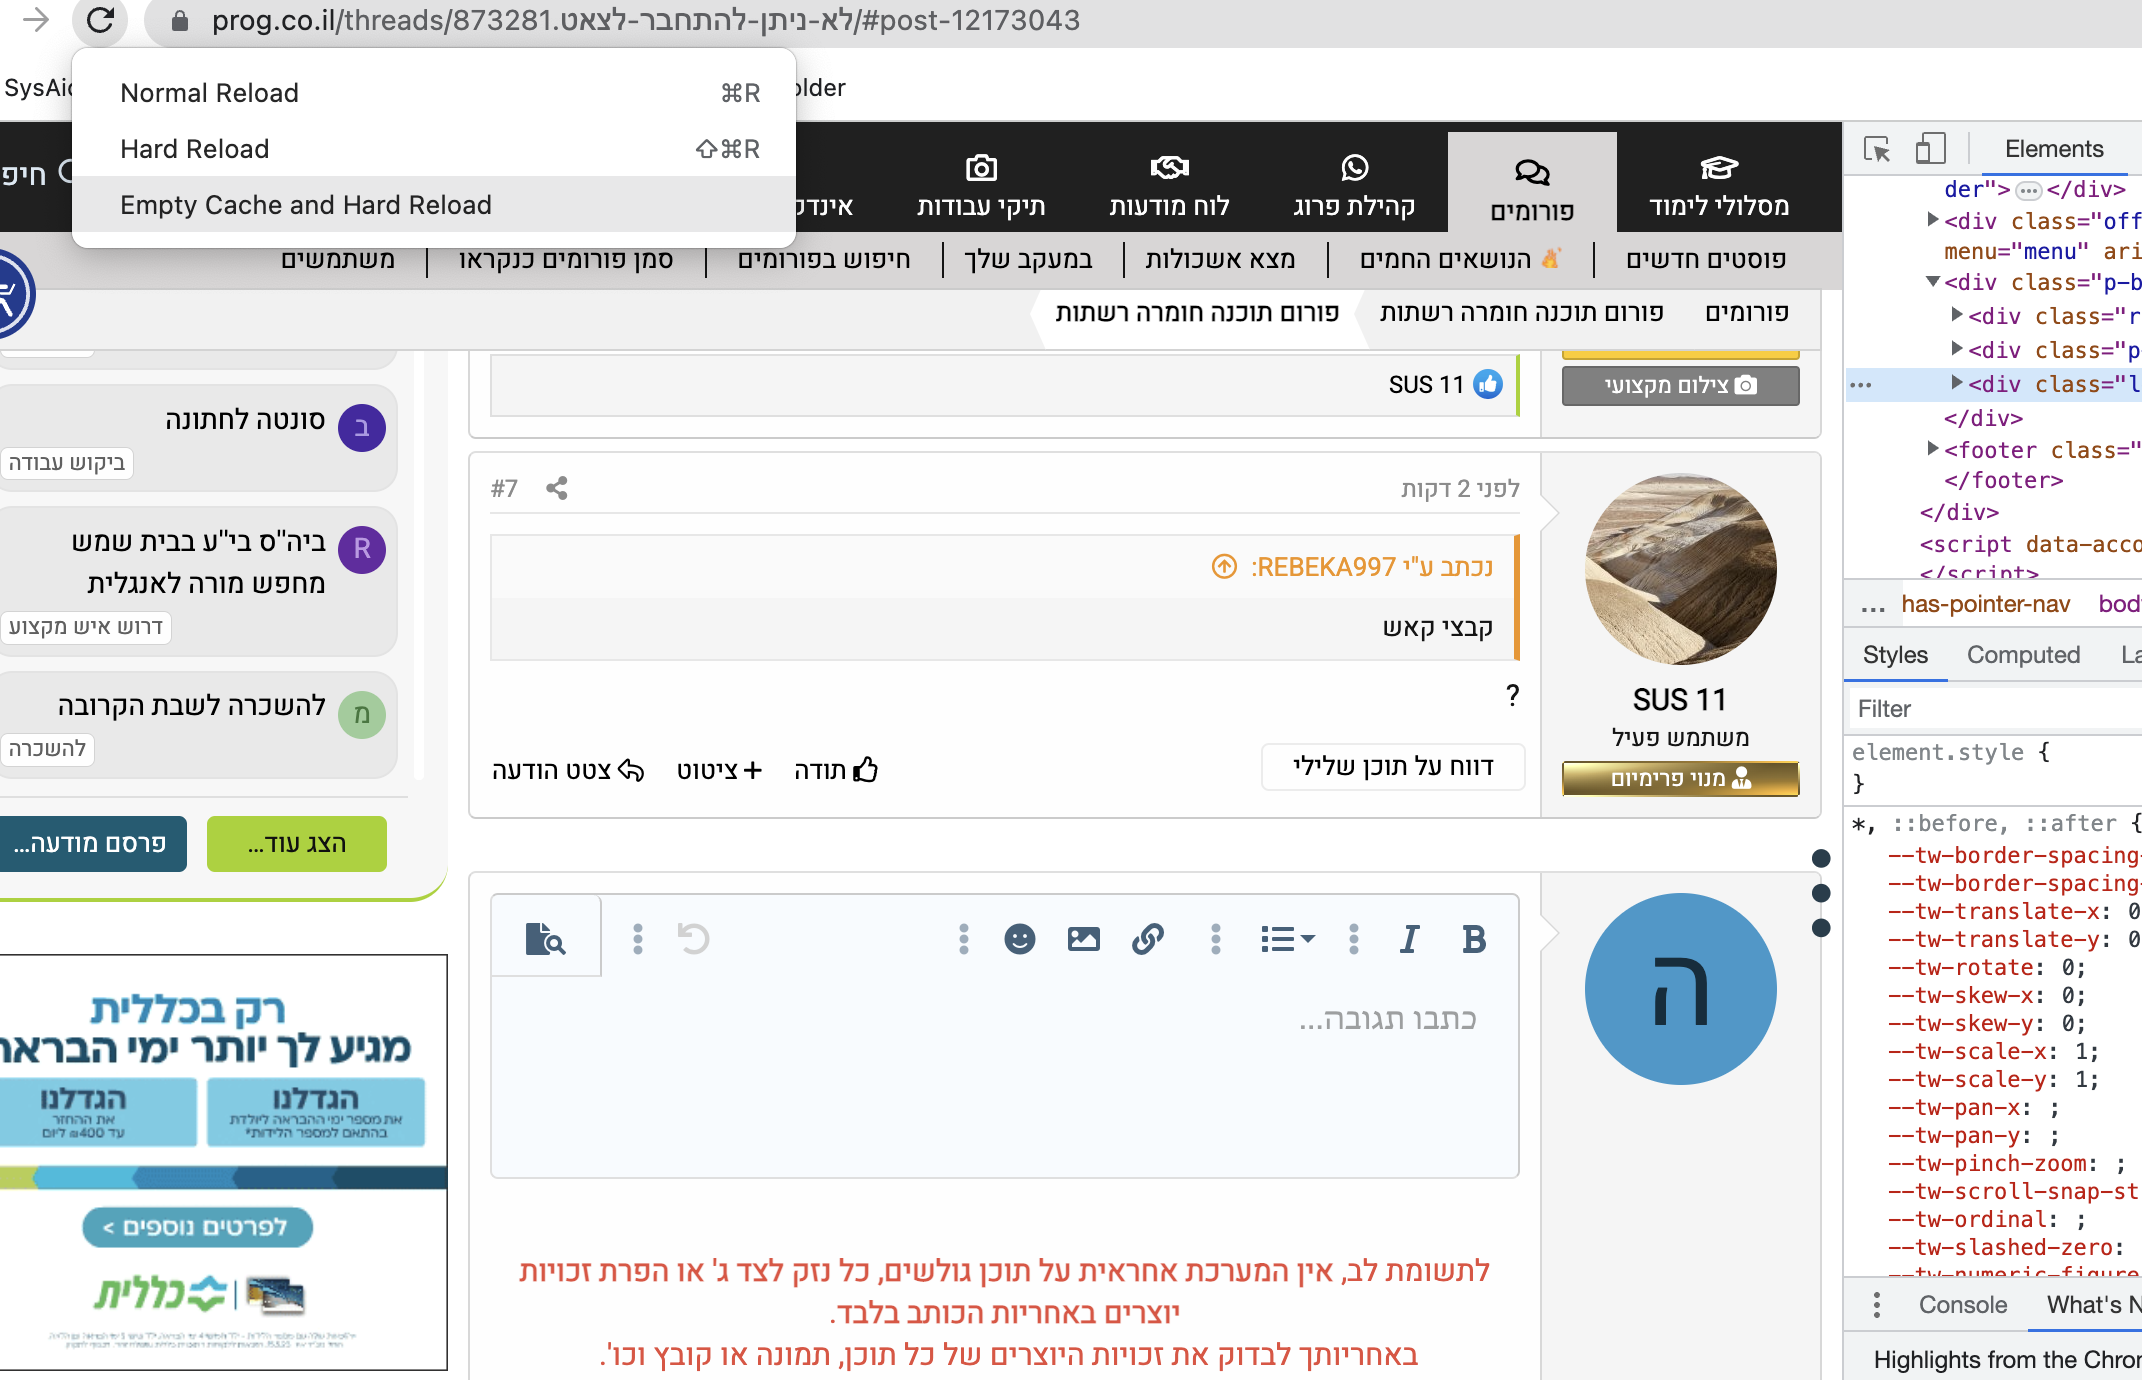Toggle the device toolbar icon in DevTools
This screenshot has width=2142, height=1380.
[1930, 150]
